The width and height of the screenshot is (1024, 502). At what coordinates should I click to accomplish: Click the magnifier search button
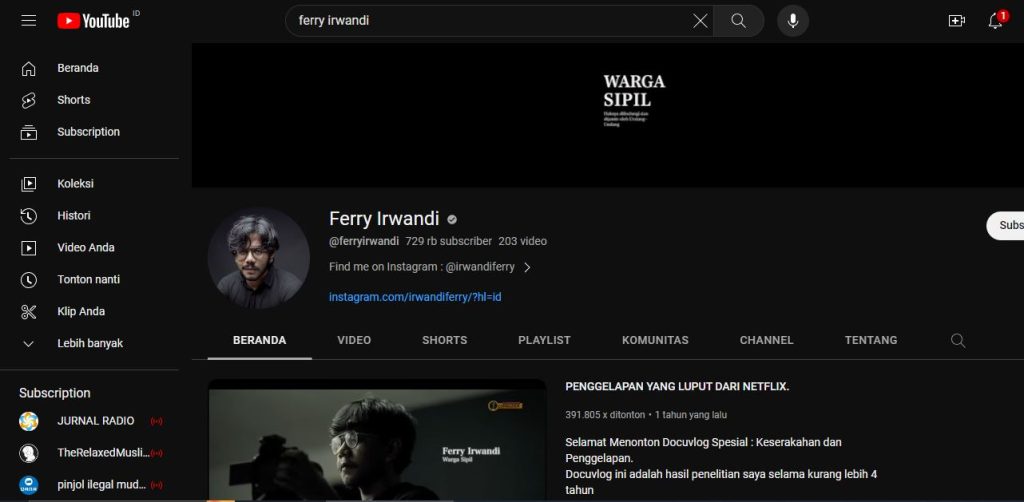[x=738, y=21]
